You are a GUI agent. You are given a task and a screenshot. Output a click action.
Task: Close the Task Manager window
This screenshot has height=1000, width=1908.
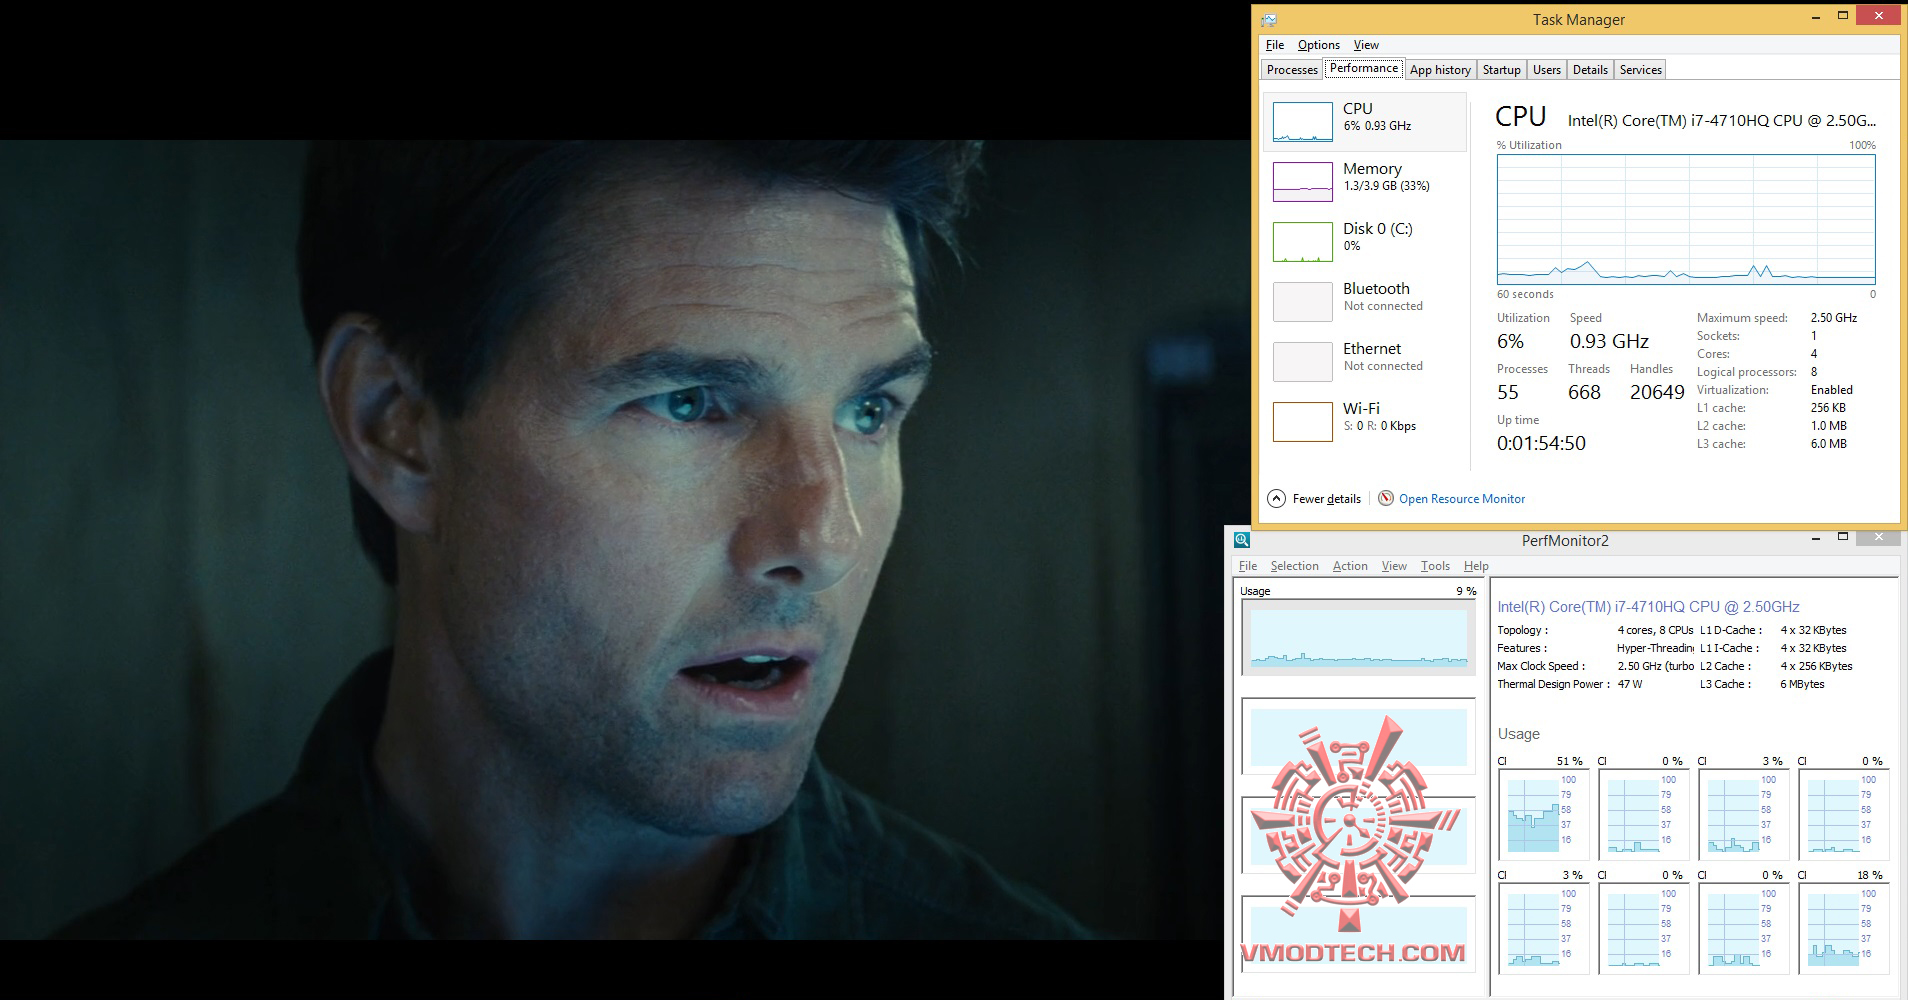(1878, 16)
